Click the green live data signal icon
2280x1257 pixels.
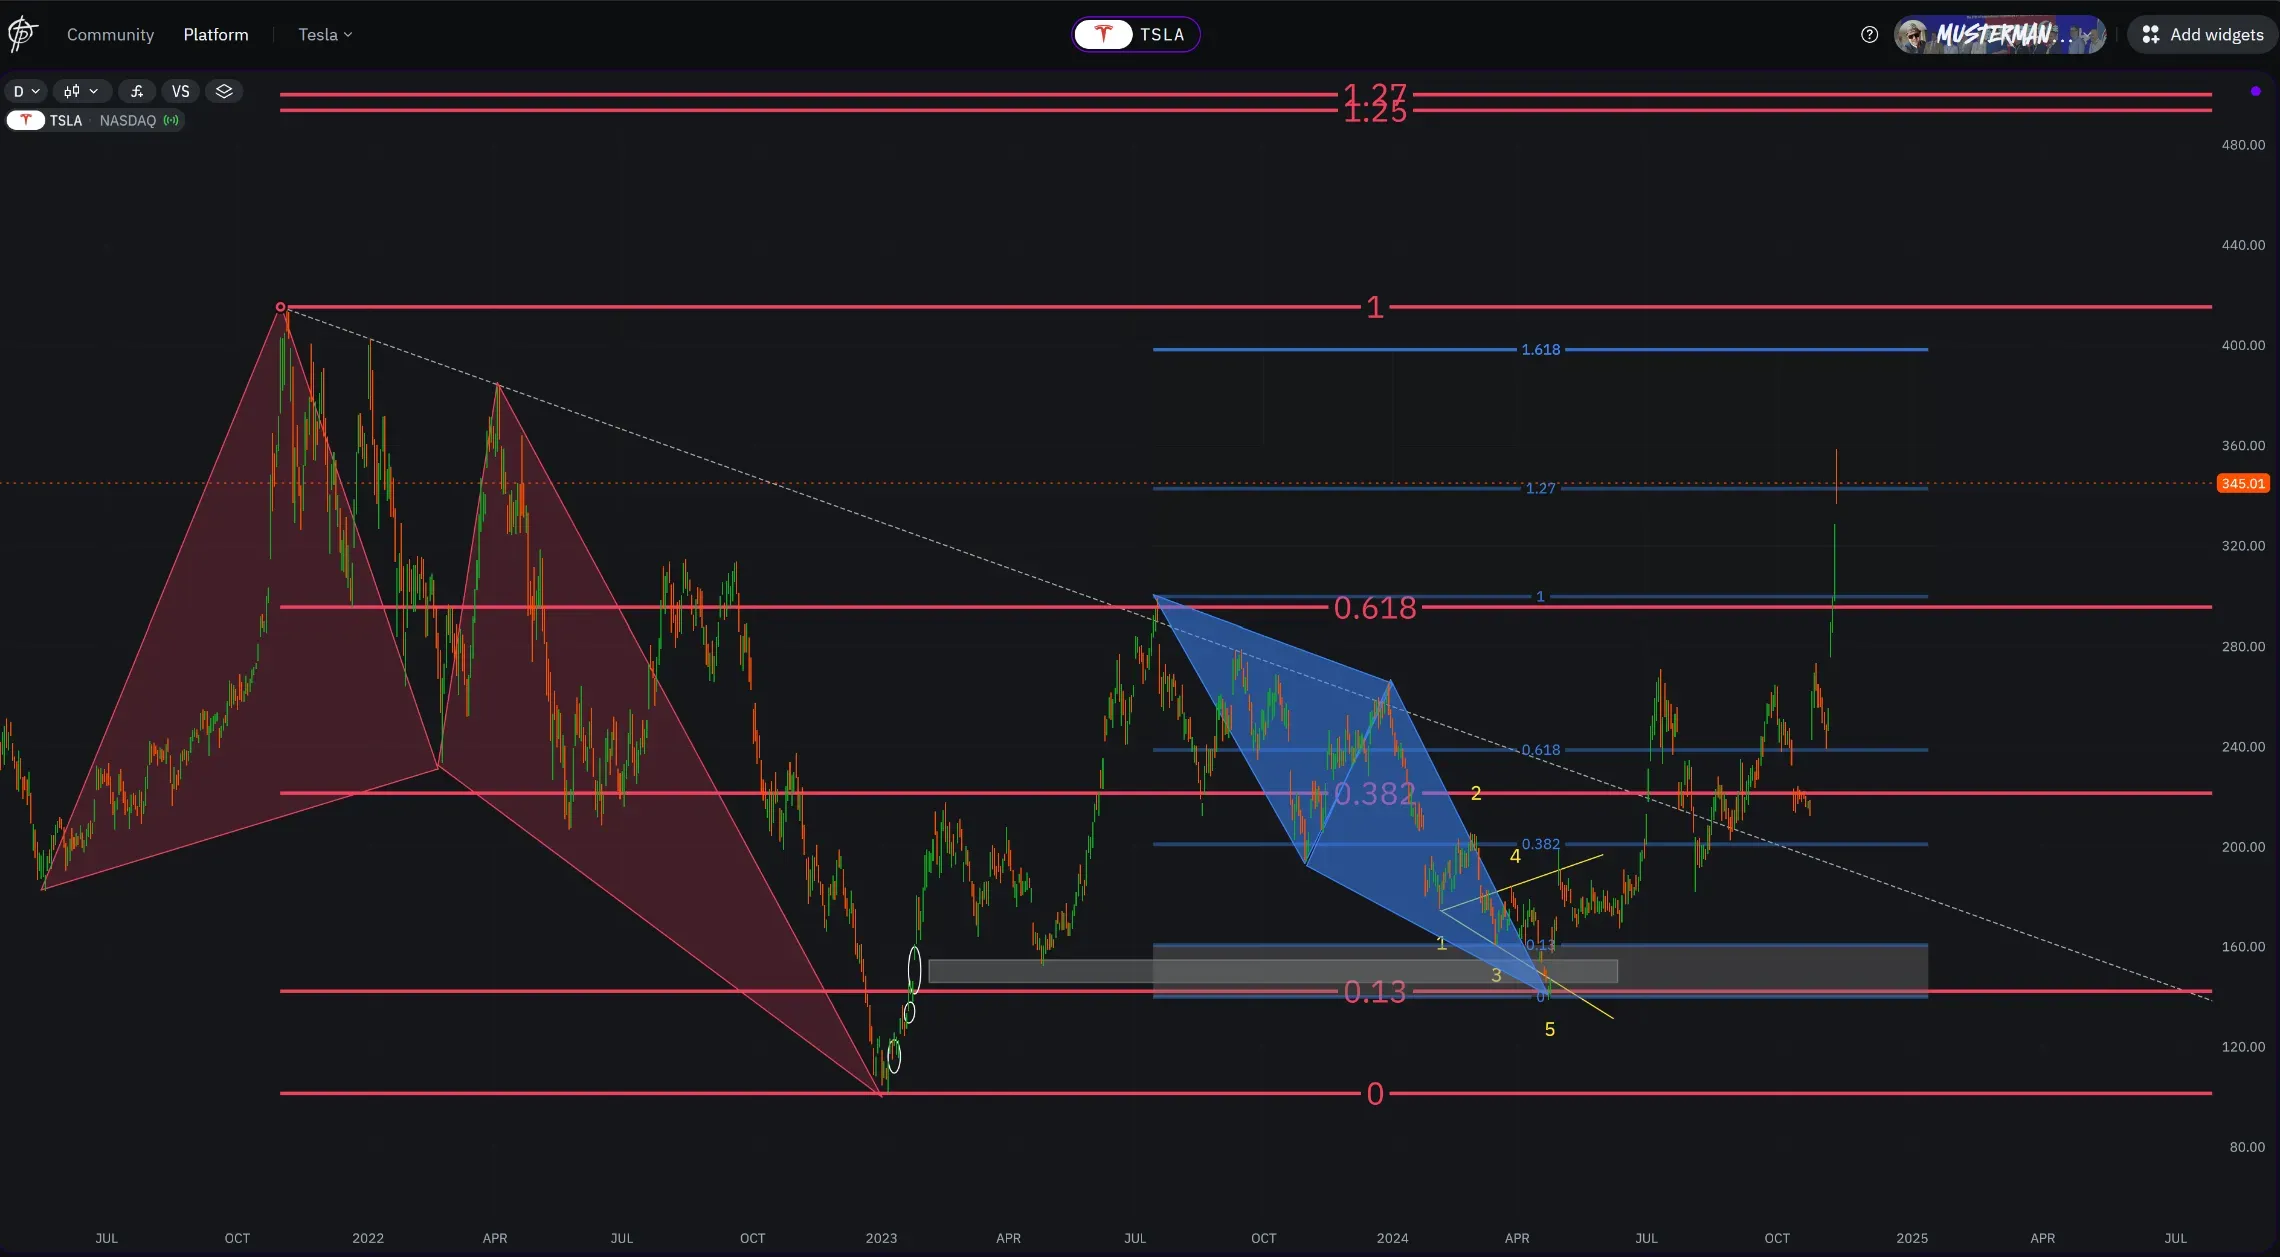click(x=172, y=120)
